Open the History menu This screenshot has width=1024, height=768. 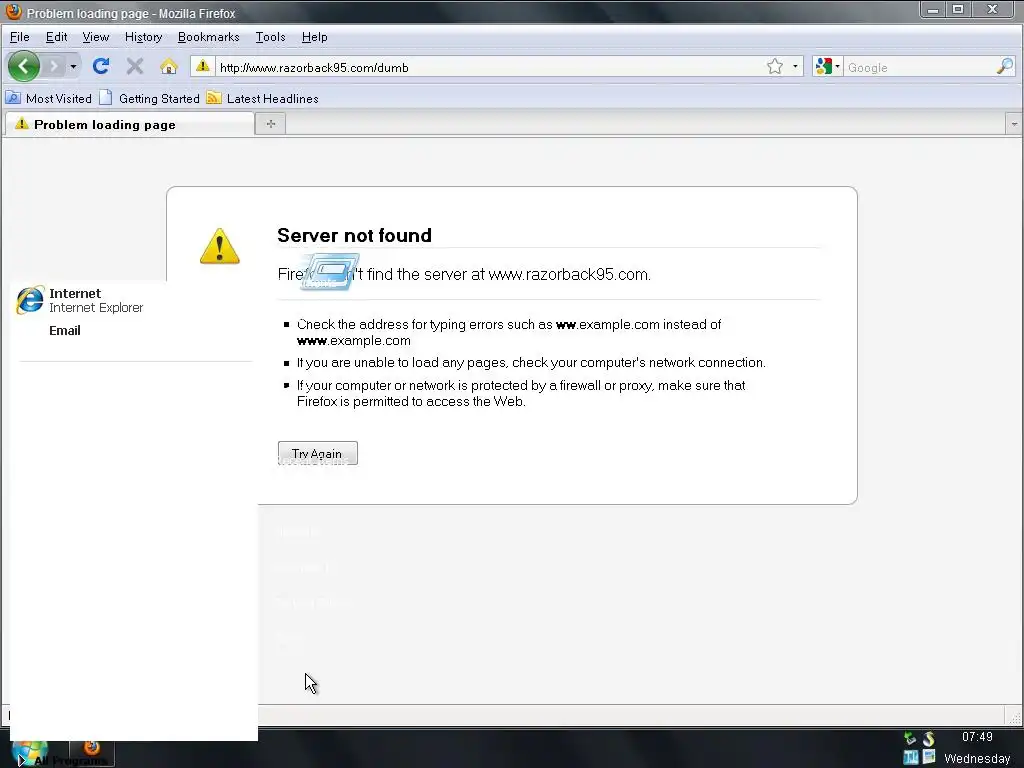click(143, 37)
